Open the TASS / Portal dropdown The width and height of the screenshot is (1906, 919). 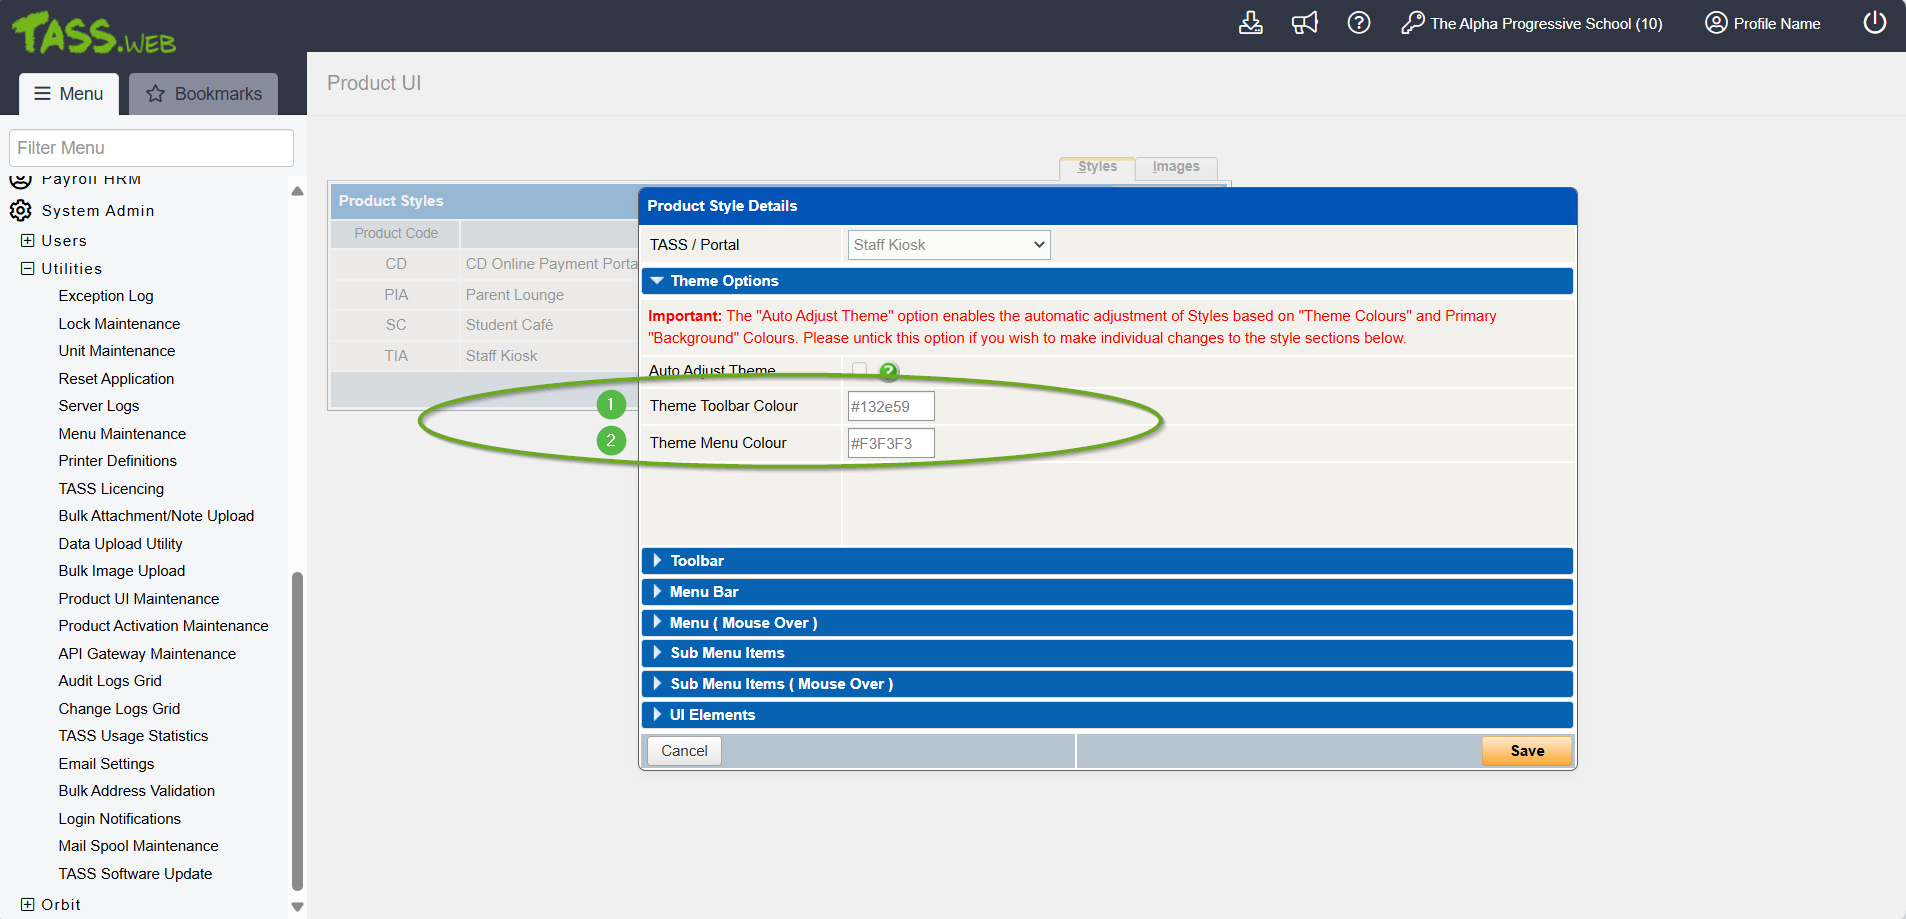[x=948, y=245]
